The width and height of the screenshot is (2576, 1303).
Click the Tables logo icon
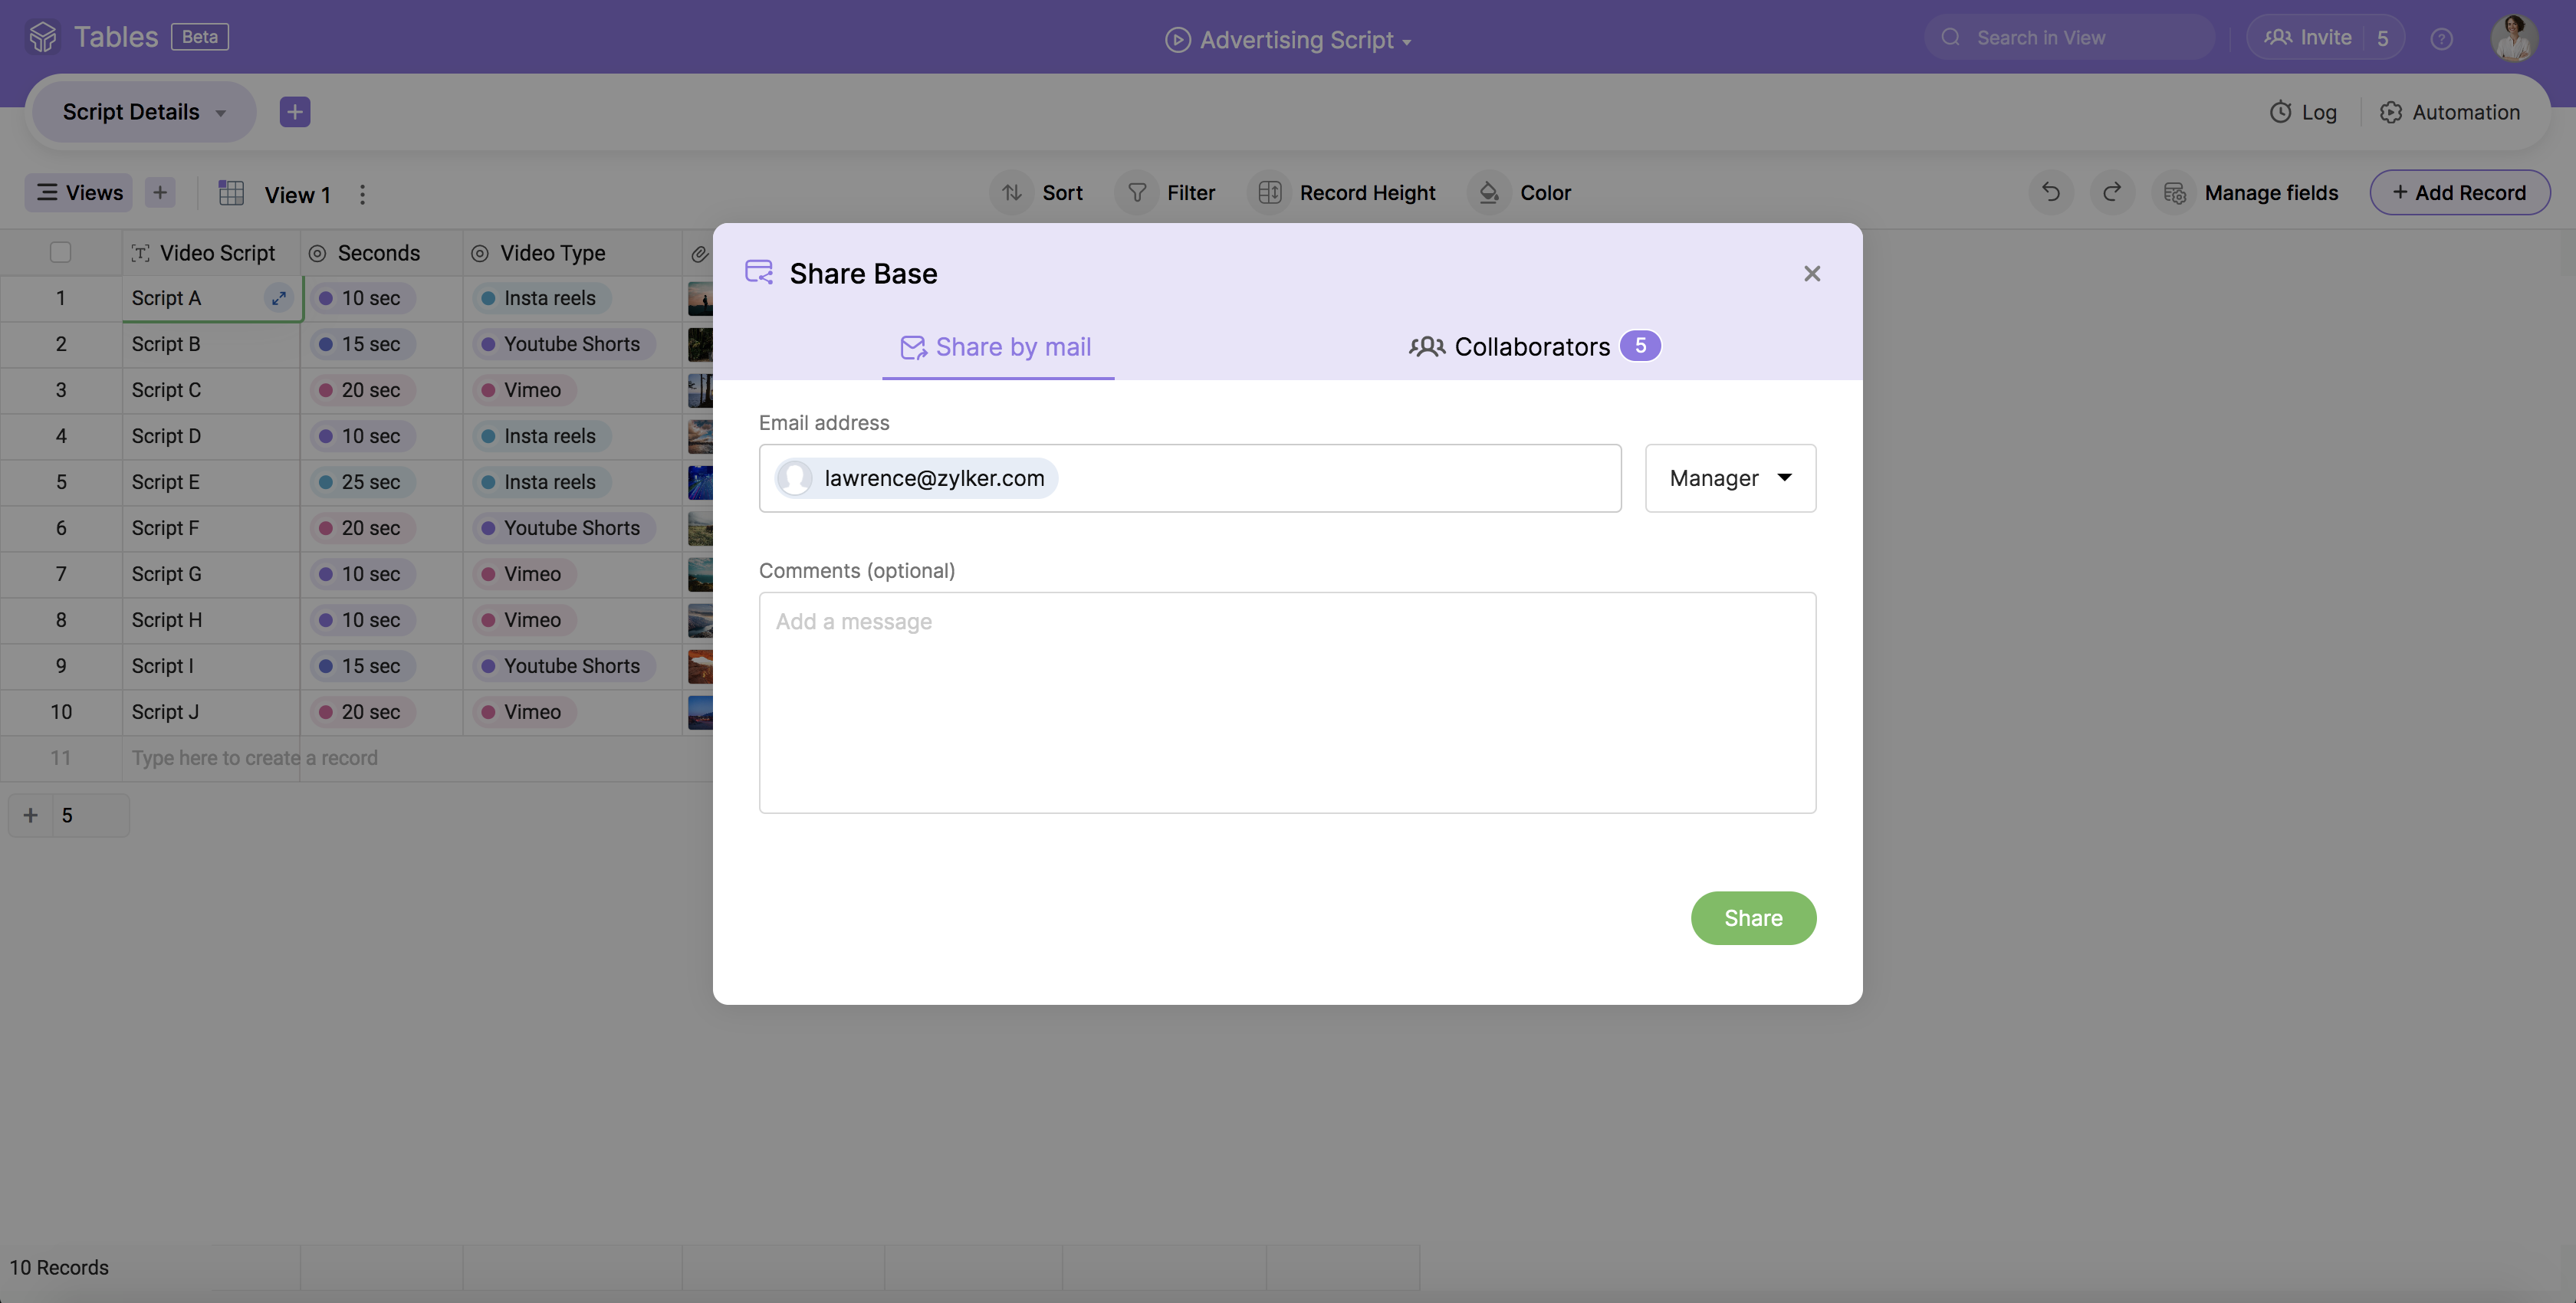(x=43, y=37)
